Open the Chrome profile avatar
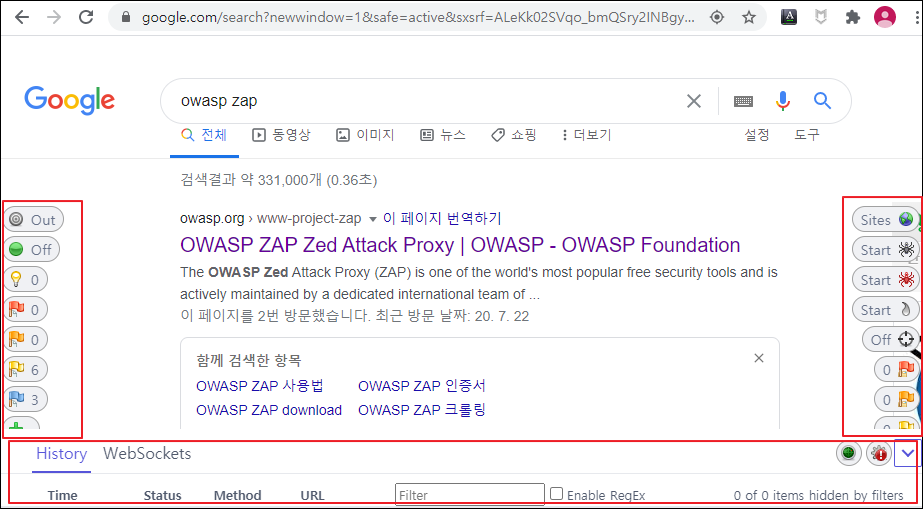 tap(885, 17)
